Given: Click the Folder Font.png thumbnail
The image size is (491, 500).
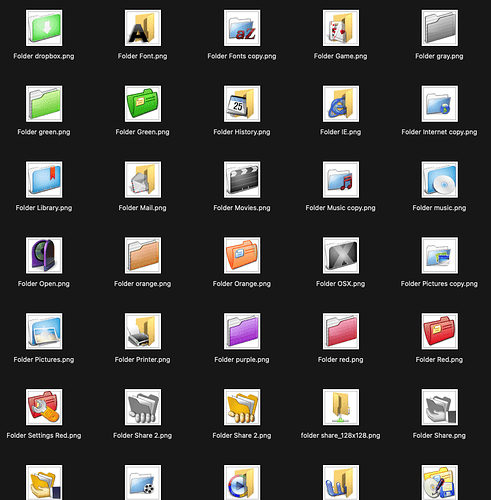Looking at the screenshot, I should (143, 28).
